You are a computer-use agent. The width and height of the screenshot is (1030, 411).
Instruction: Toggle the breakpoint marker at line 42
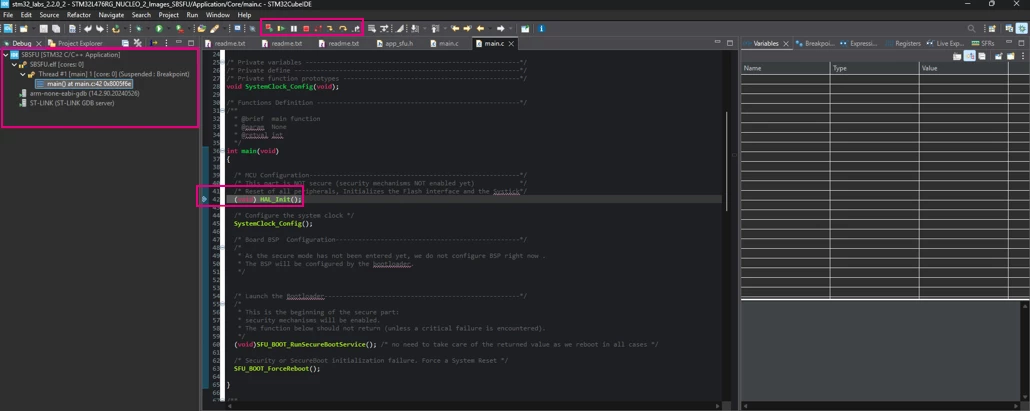pos(204,199)
